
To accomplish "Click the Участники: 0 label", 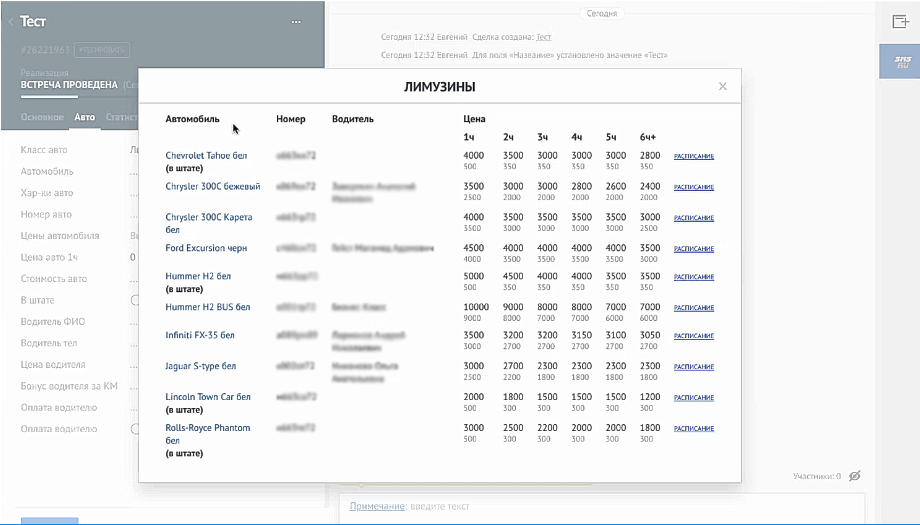I will click(817, 476).
